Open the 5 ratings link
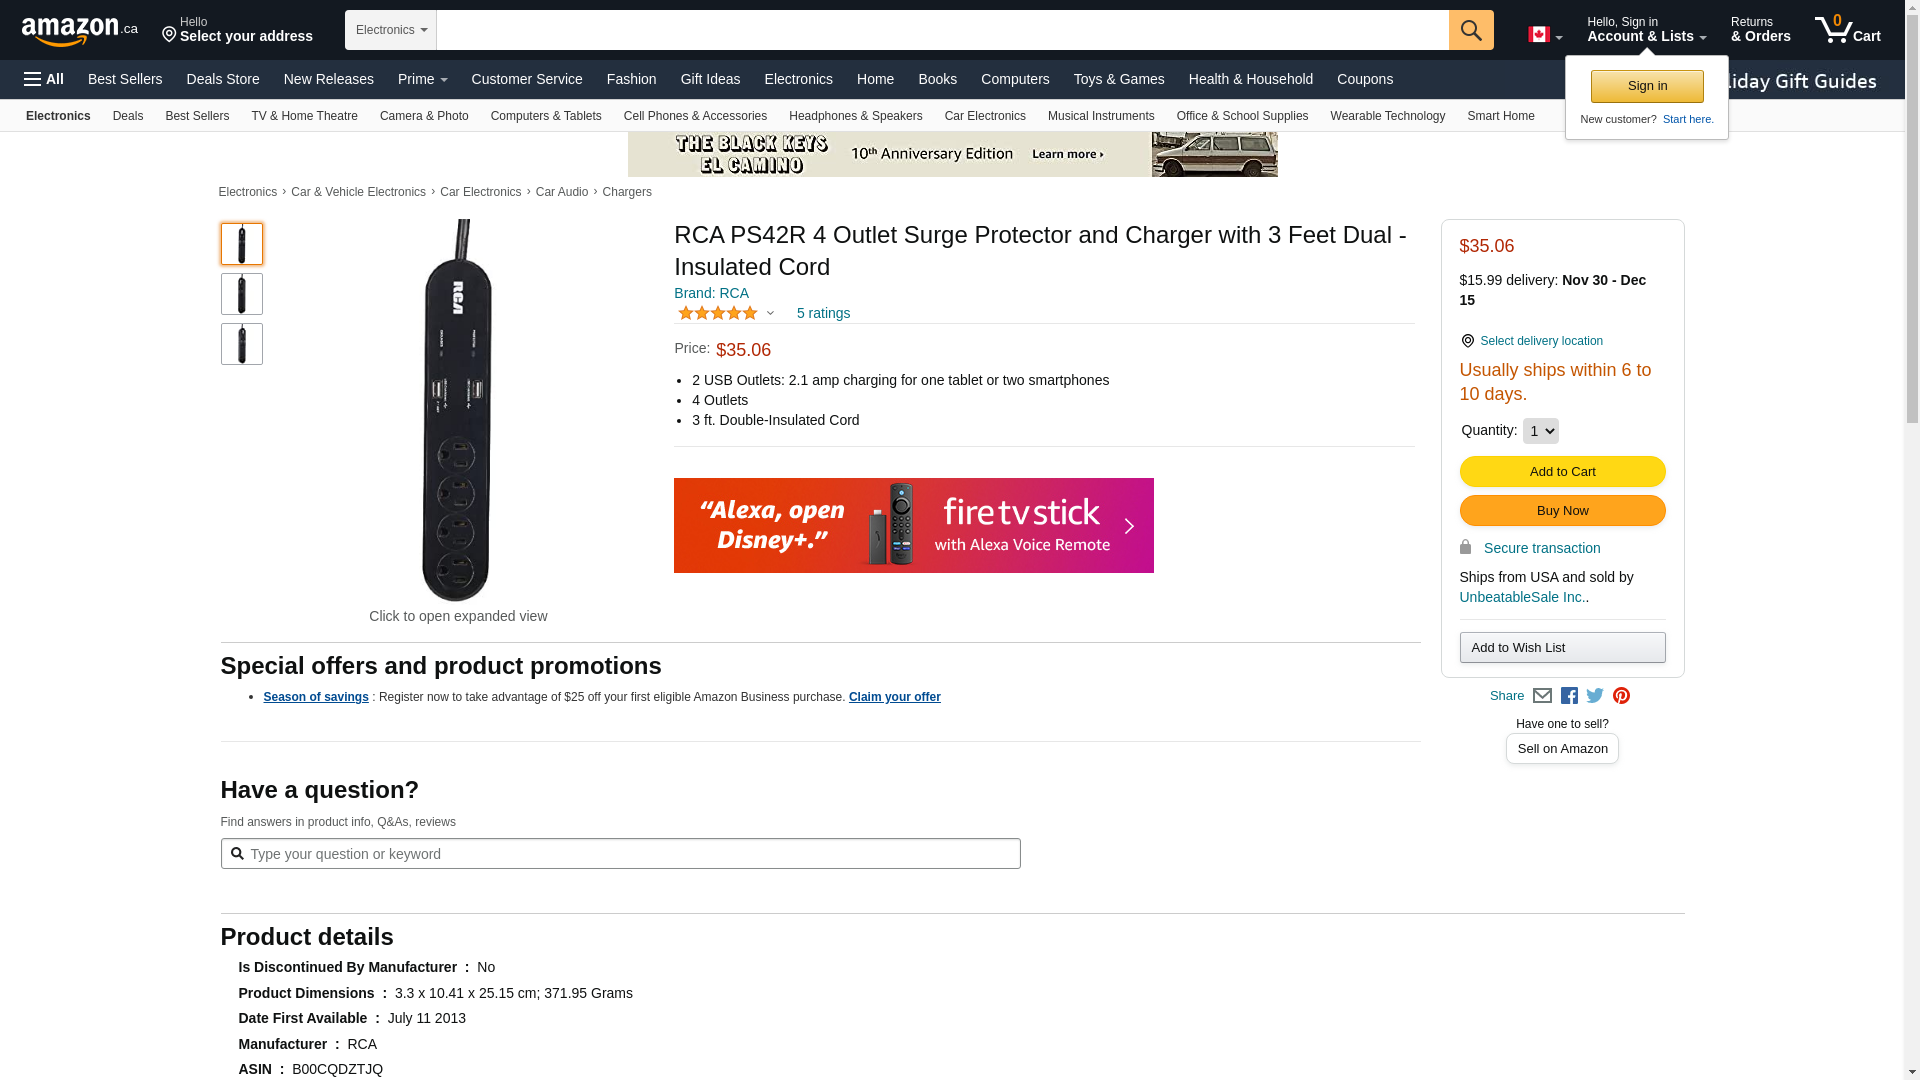 (823, 313)
